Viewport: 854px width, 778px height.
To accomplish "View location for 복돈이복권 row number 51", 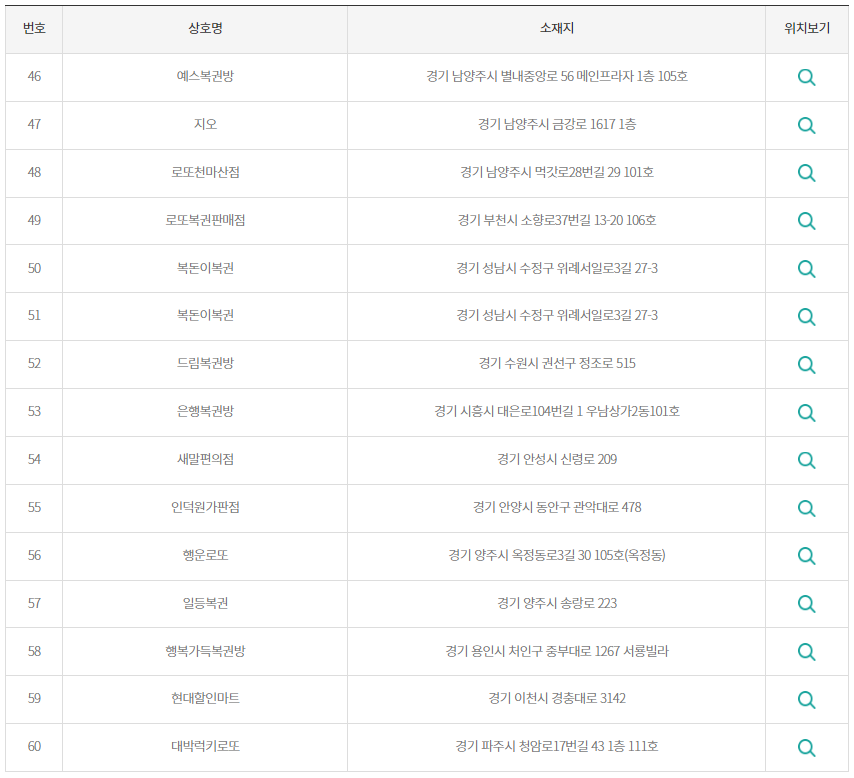I will [x=806, y=317].
